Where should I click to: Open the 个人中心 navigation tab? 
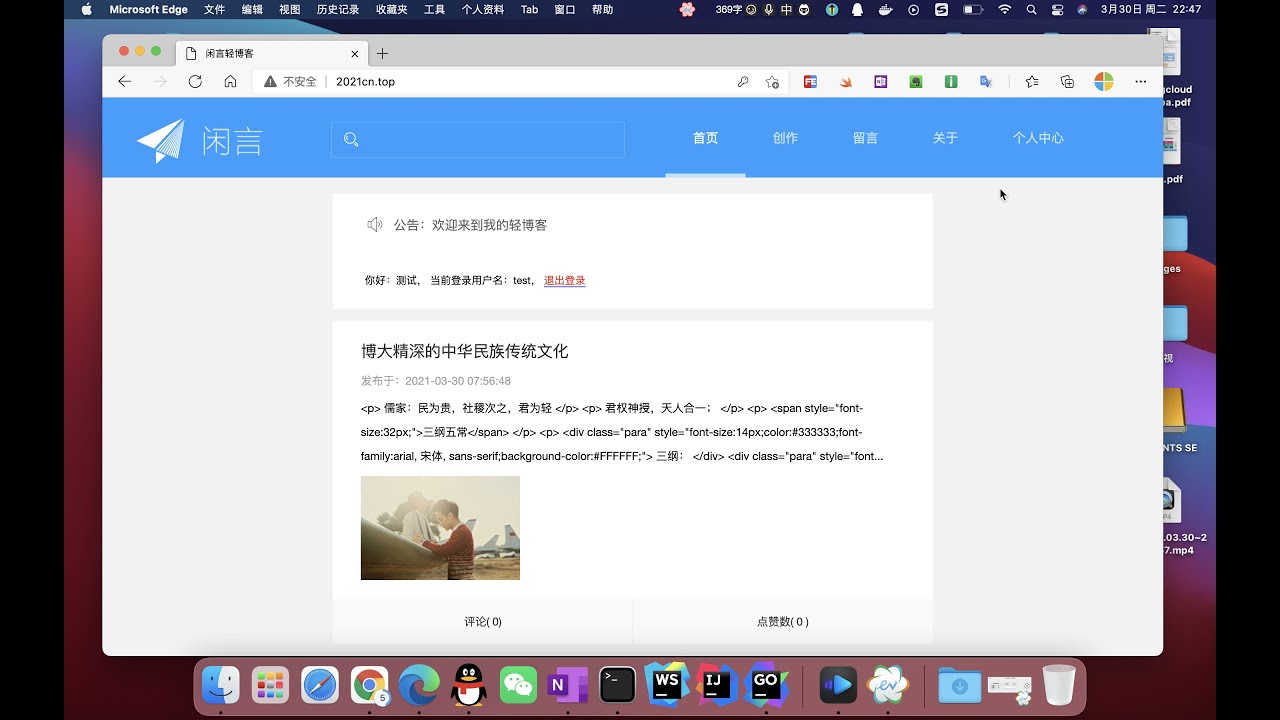pyautogui.click(x=1038, y=138)
